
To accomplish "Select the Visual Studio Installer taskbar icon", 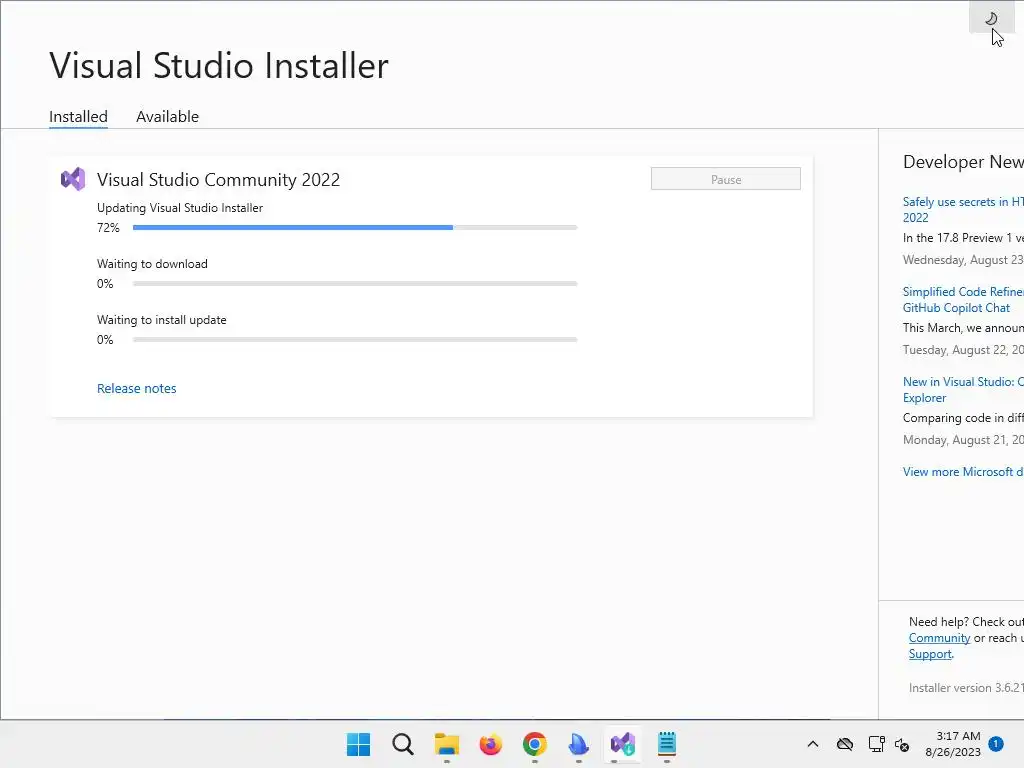I will coord(622,744).
